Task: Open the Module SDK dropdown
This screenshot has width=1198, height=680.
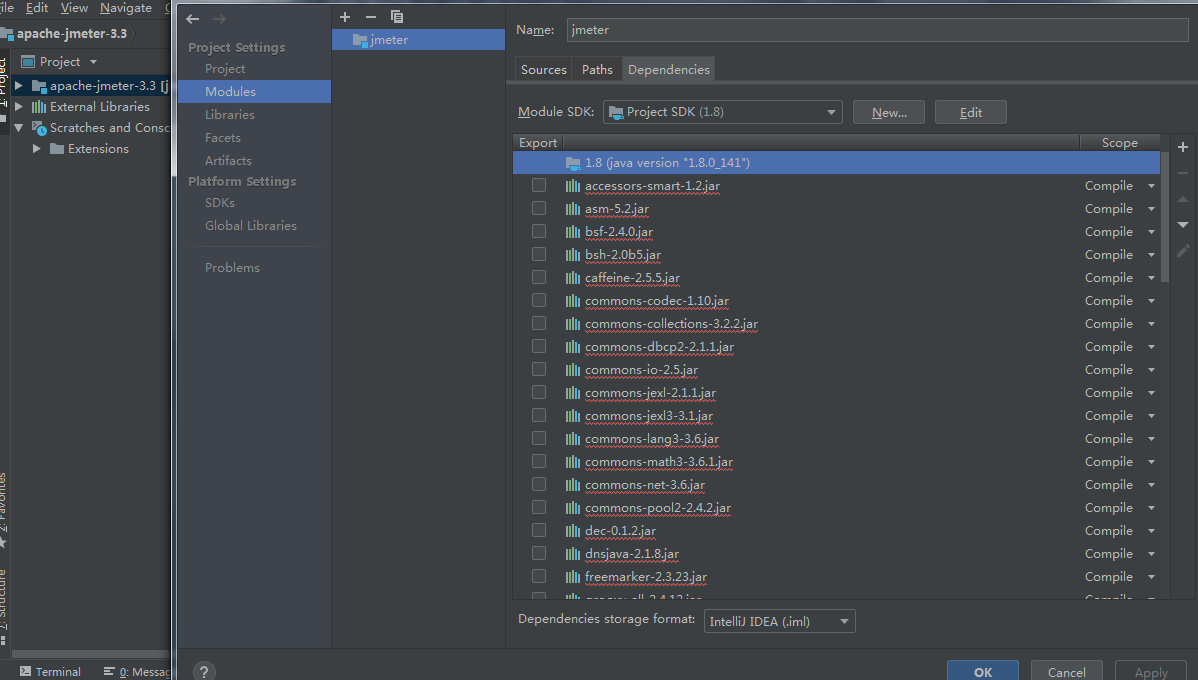Action: click(723, 112)
